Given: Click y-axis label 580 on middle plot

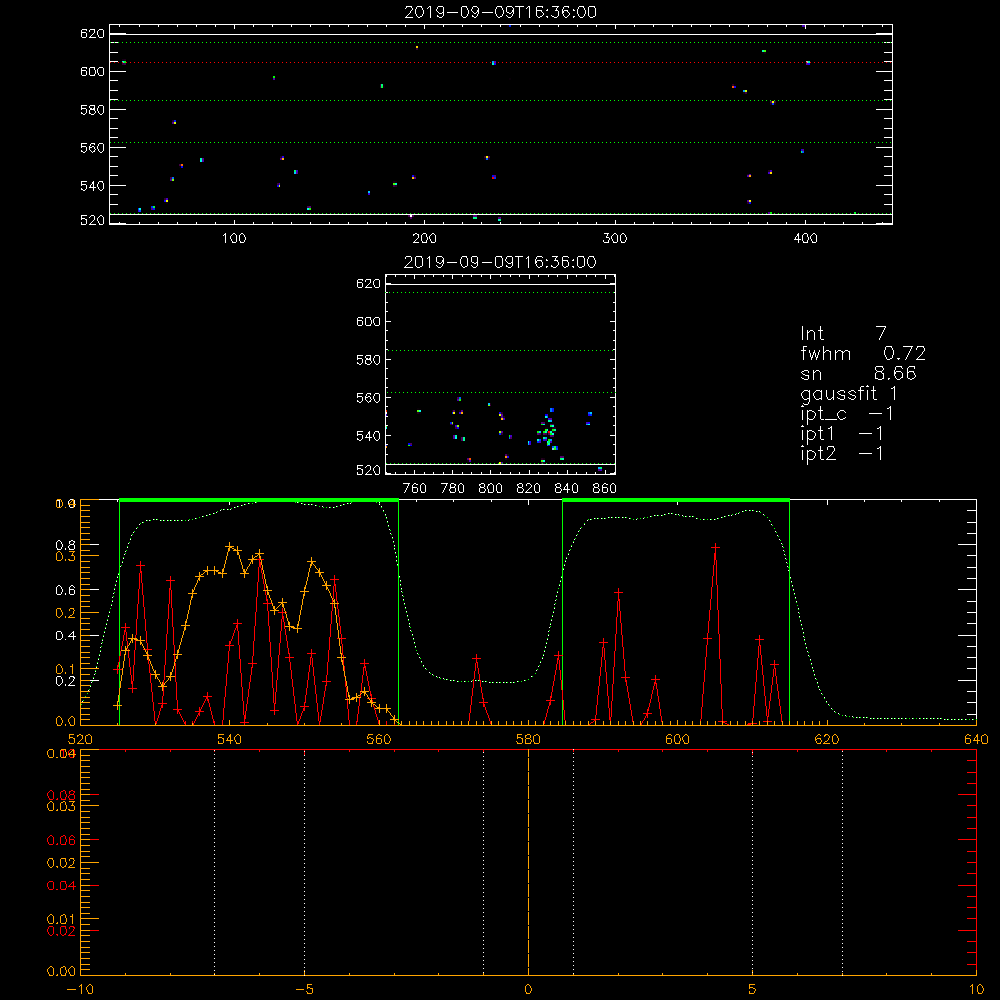Looking at the screenshot, I should click(368, 360).
